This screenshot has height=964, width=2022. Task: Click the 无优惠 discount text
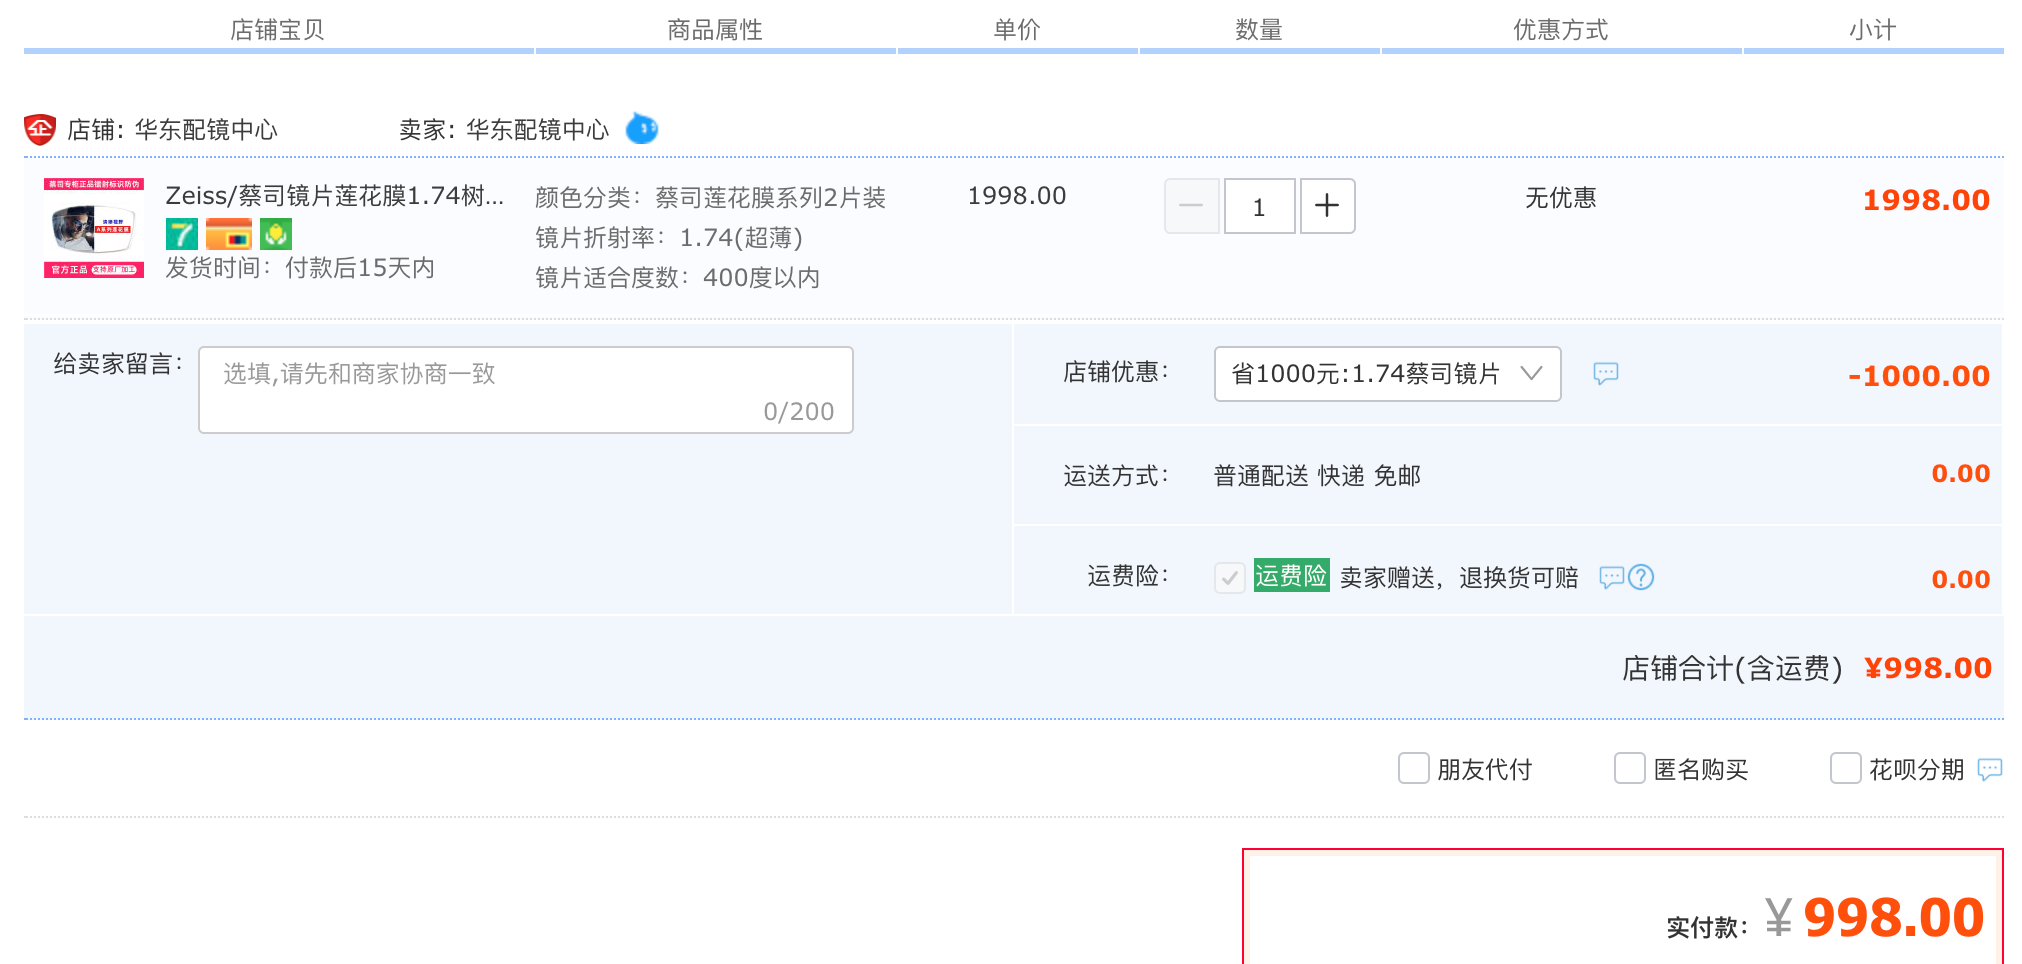coord(1561,198)
